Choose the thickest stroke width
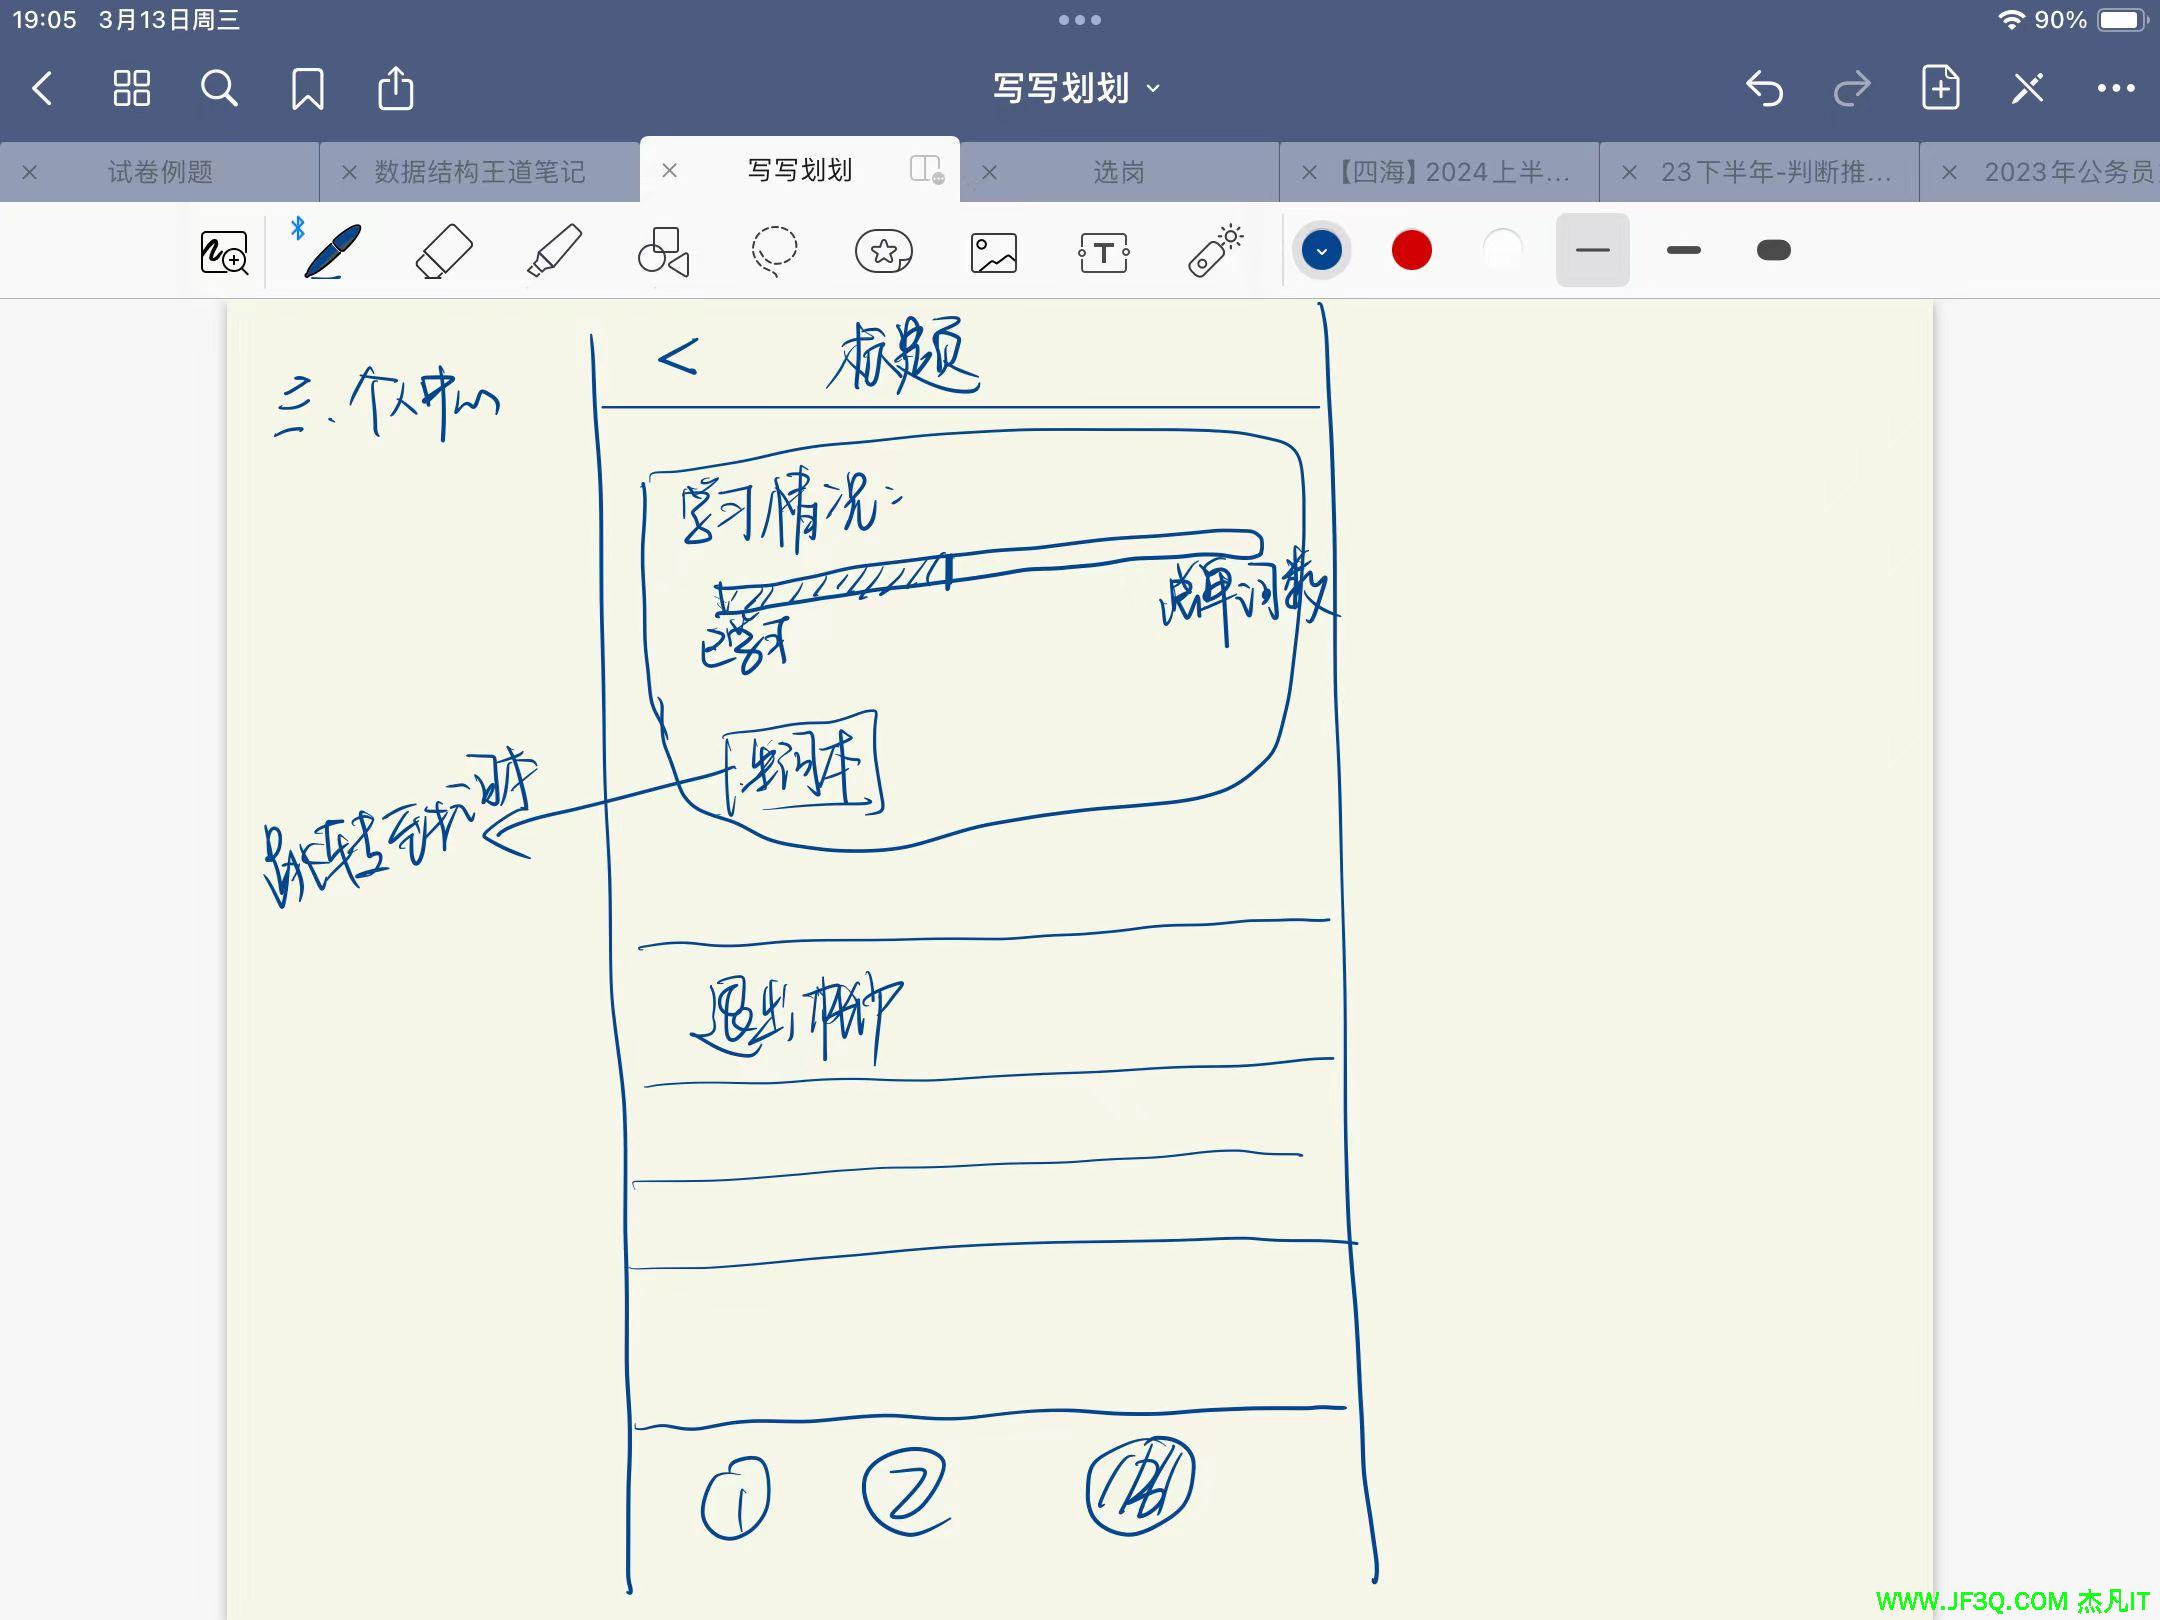 point(1773,250)
